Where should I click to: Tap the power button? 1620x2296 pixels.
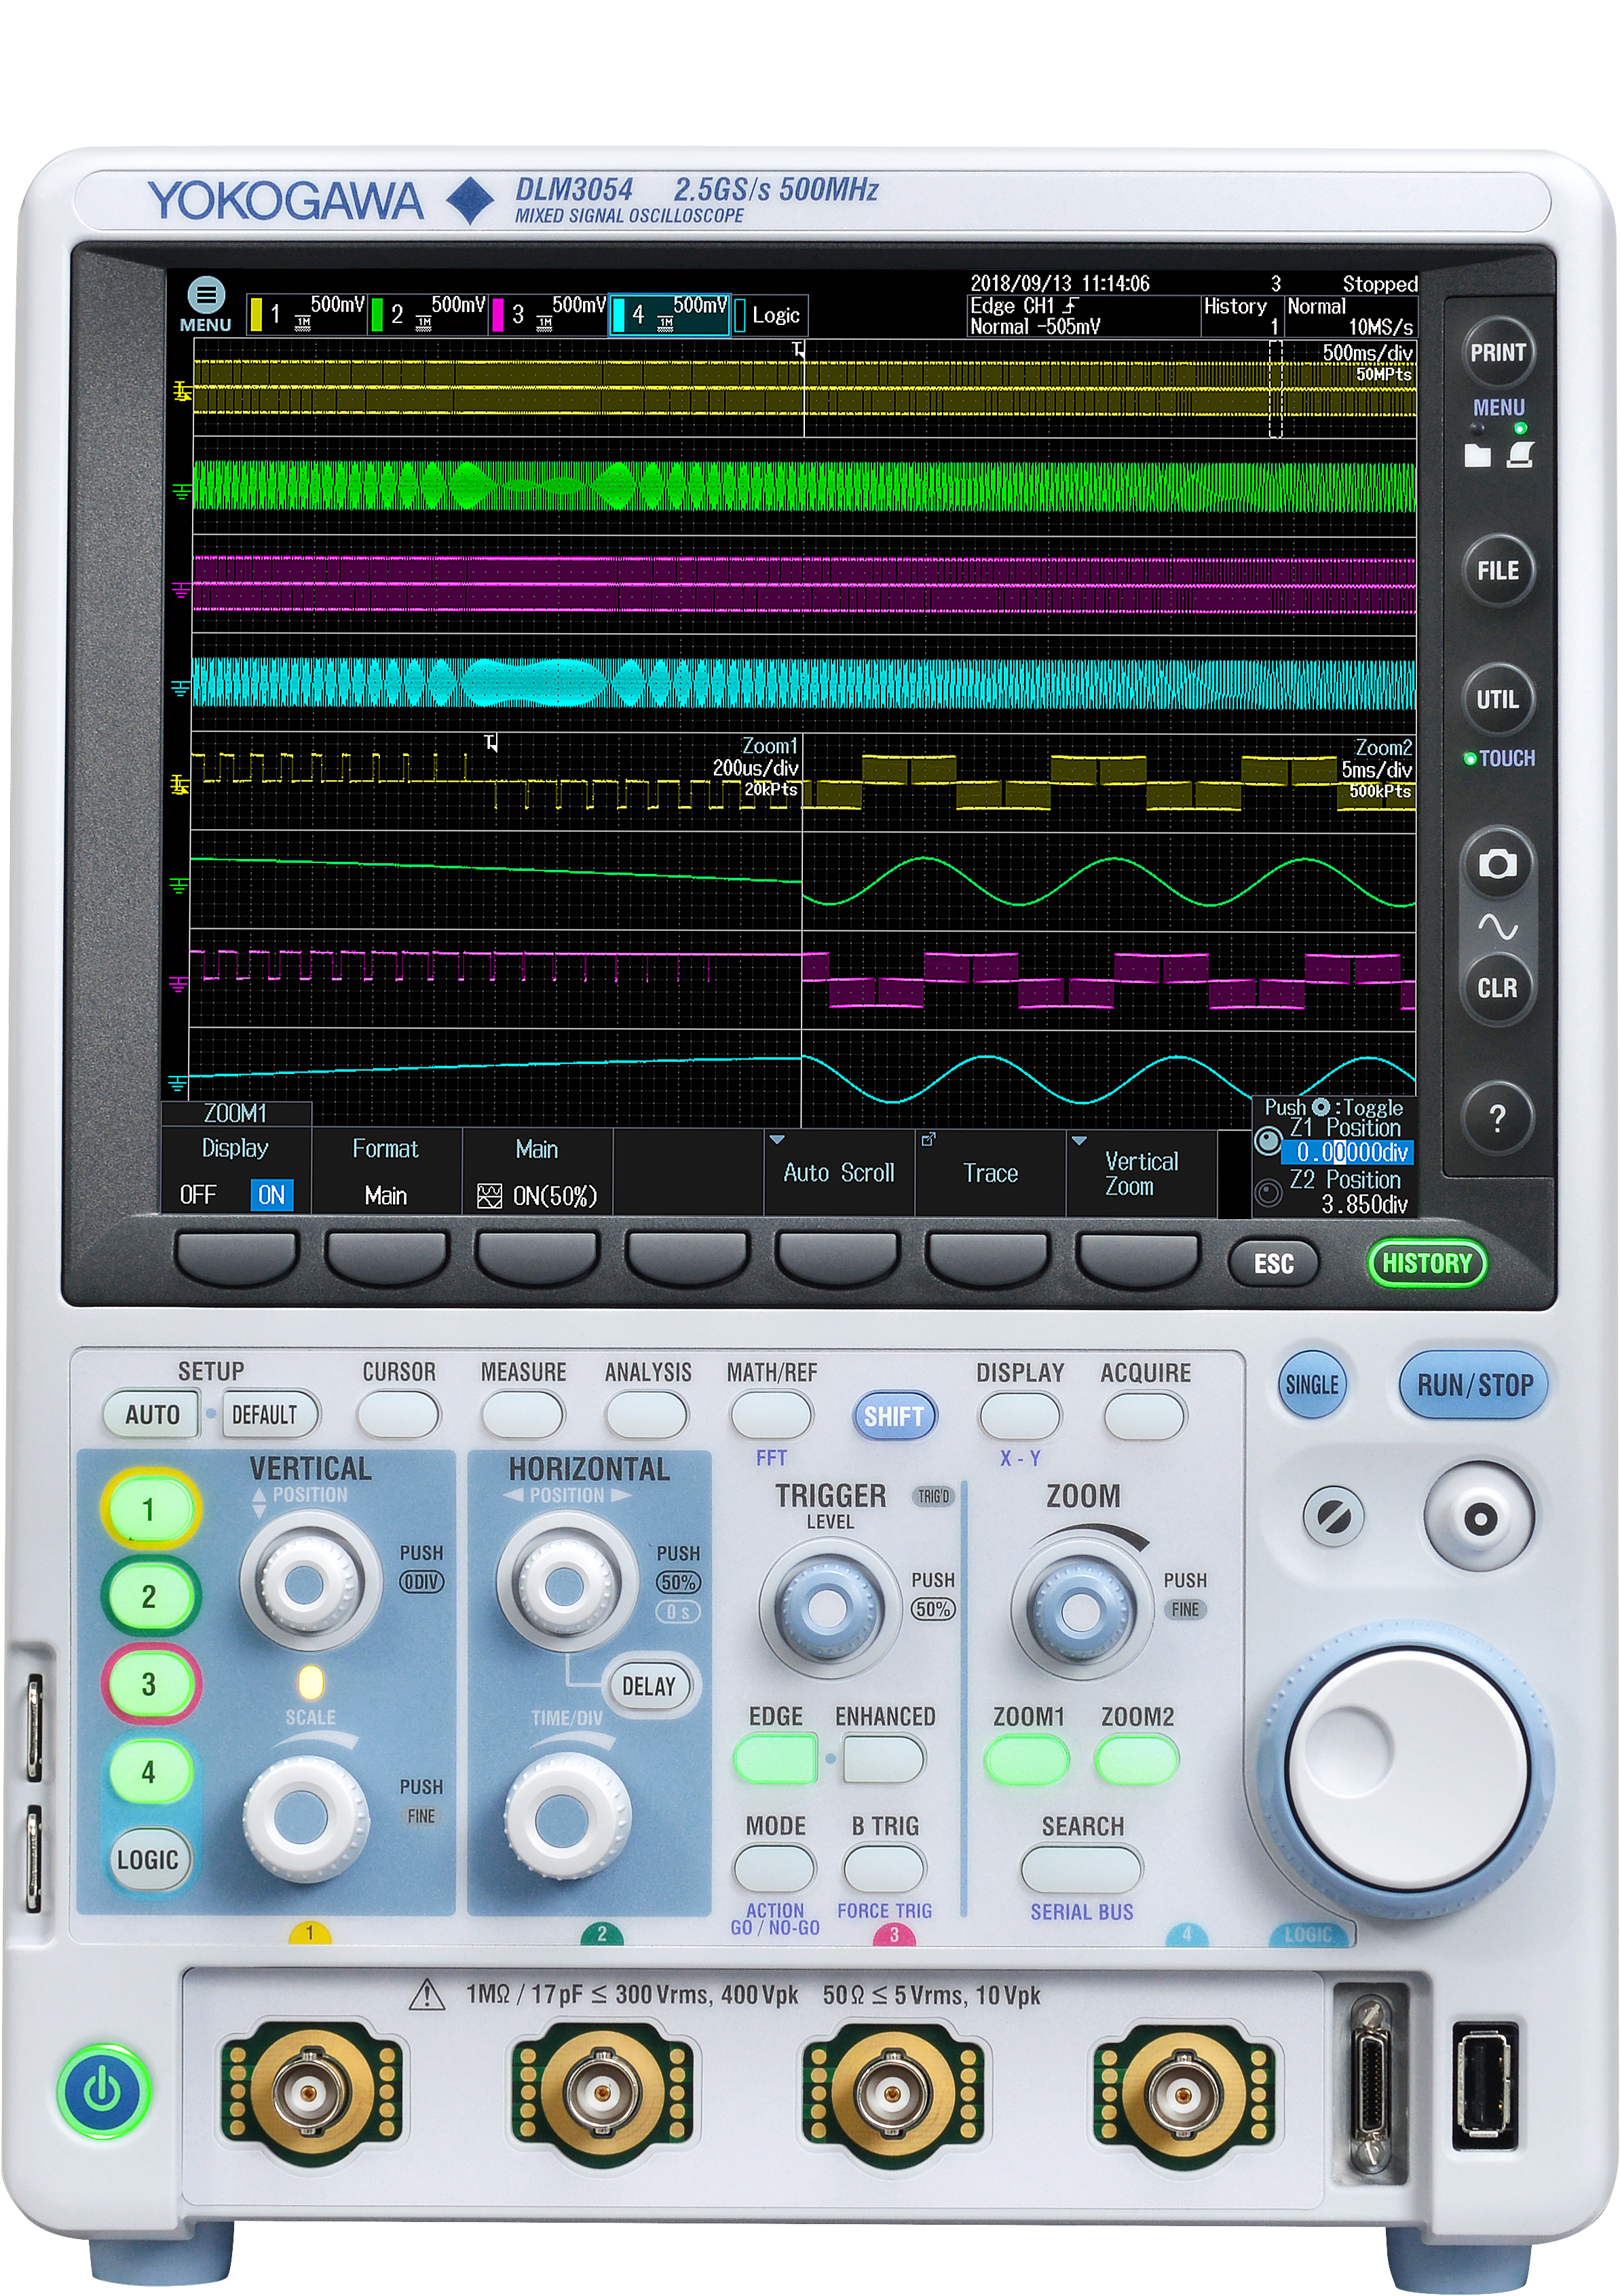point(103,2091)
